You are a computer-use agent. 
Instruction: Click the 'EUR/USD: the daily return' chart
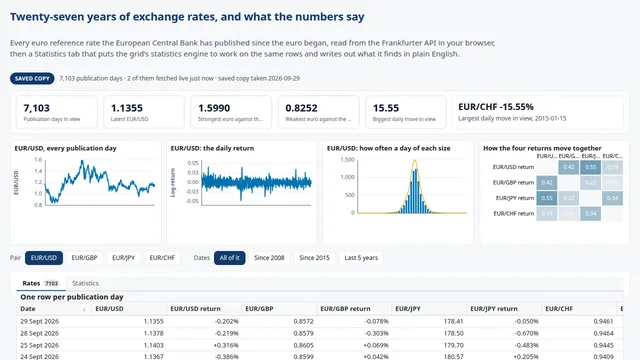pos(242,193)
